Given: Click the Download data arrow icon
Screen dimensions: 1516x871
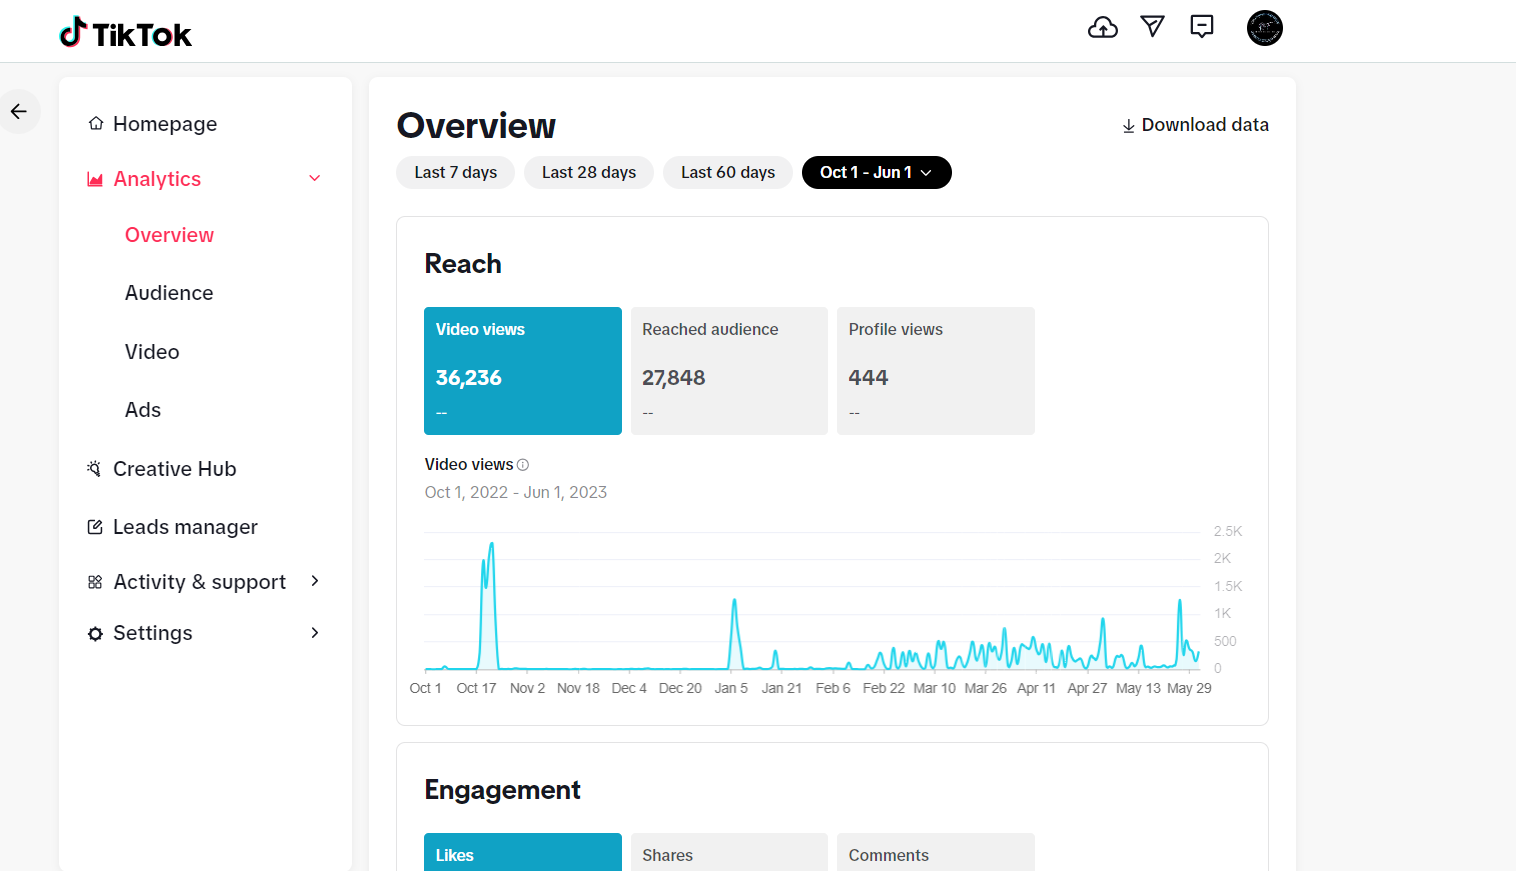Looking at the screenshot, I should (x=1128, y=126).
